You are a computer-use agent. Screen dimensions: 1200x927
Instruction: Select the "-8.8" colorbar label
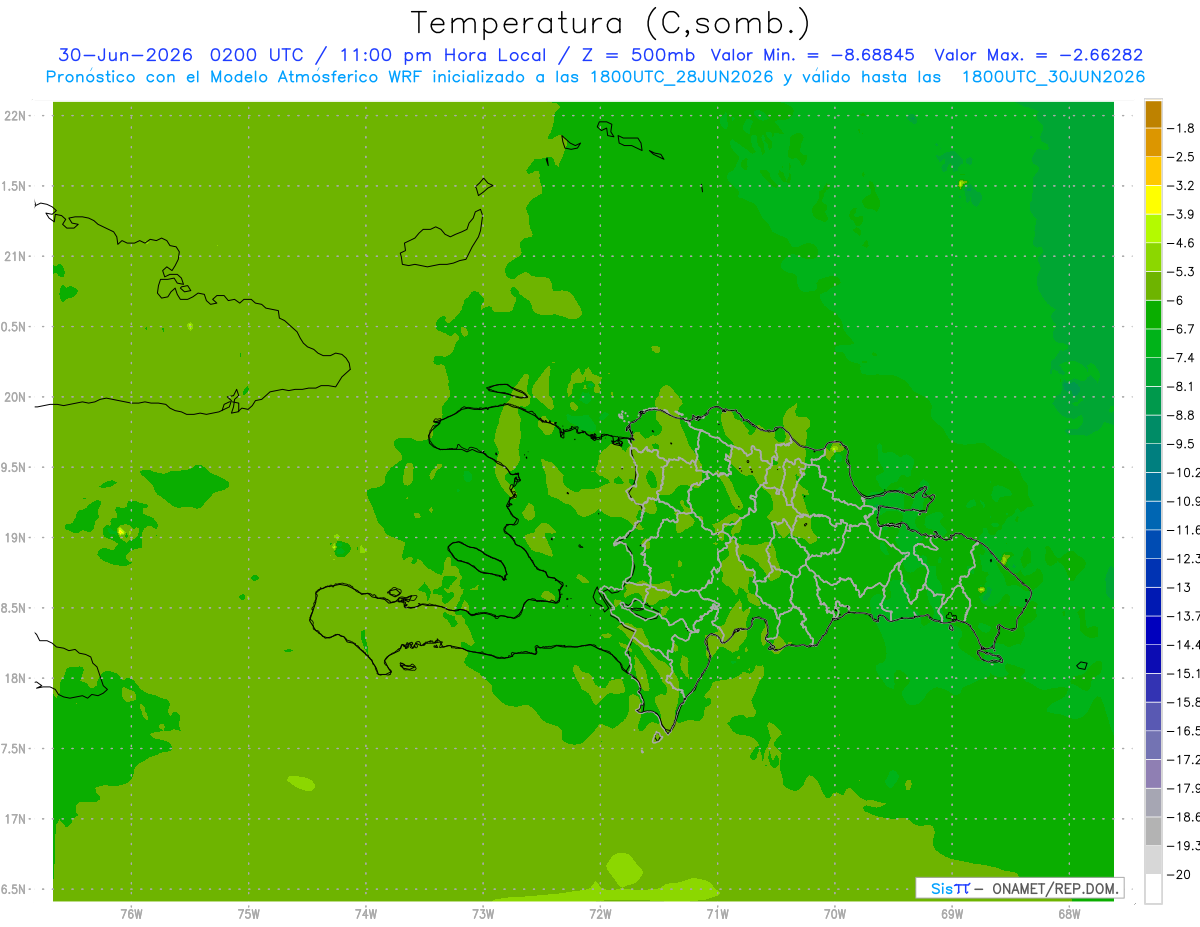tap(1182, 415)
